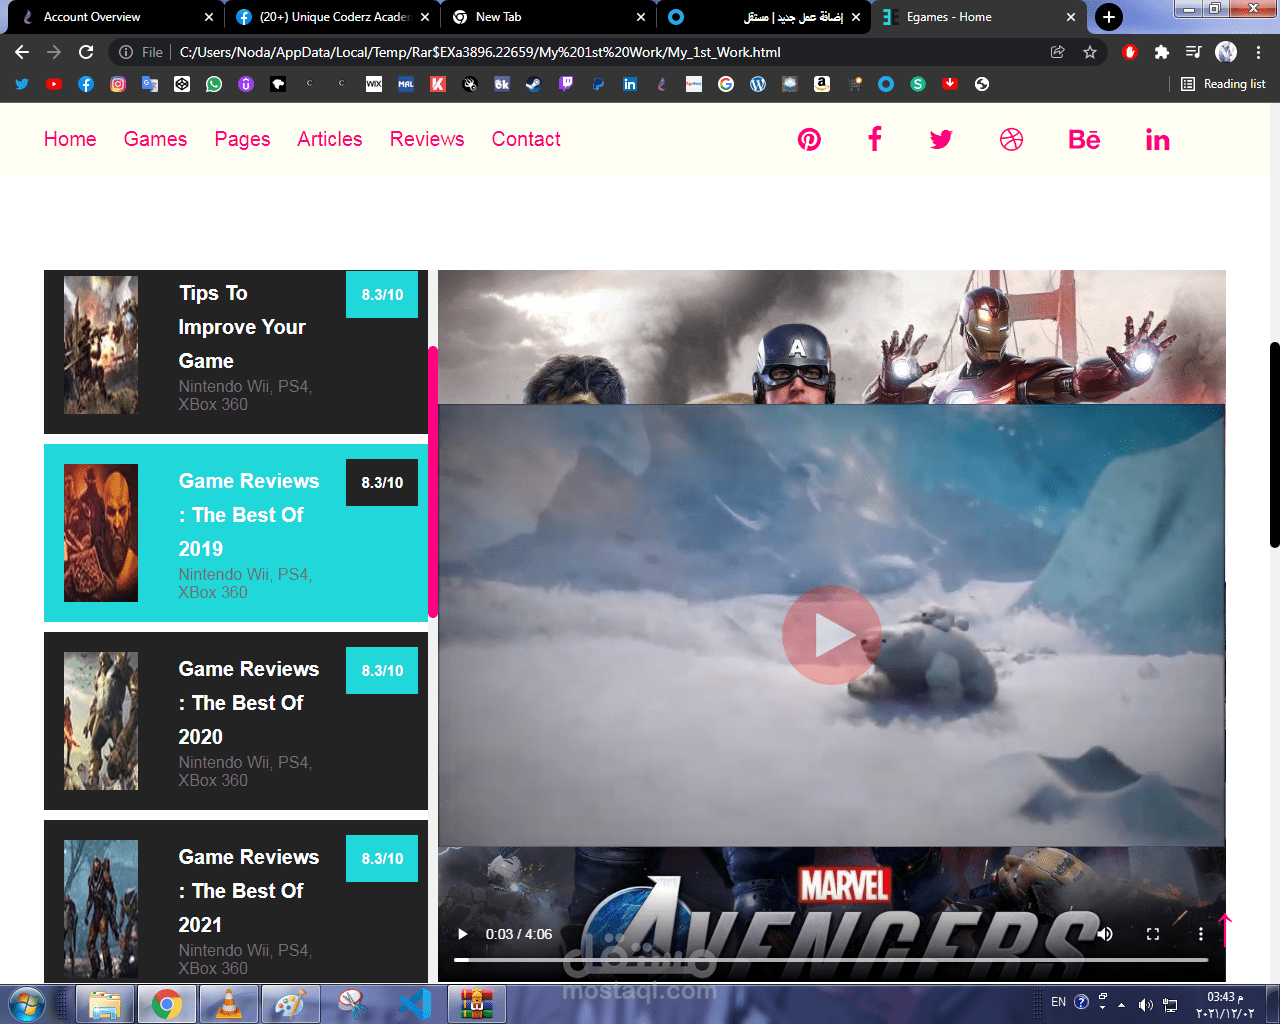Open the Twitter bookmark in bookmarks bar
Viewport: 1280px width, 1024px height.
22,84
